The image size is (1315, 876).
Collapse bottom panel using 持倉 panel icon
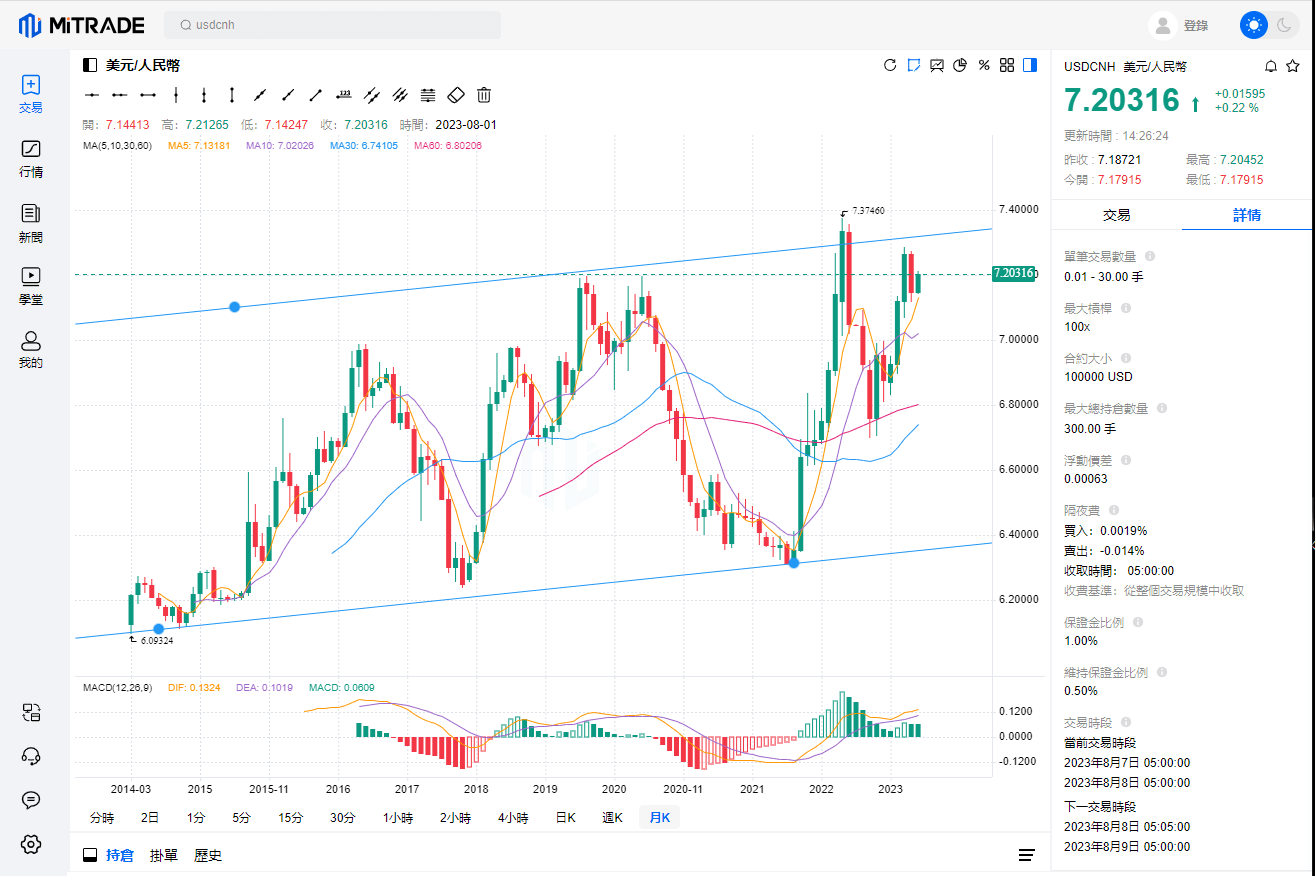point(90,855)
